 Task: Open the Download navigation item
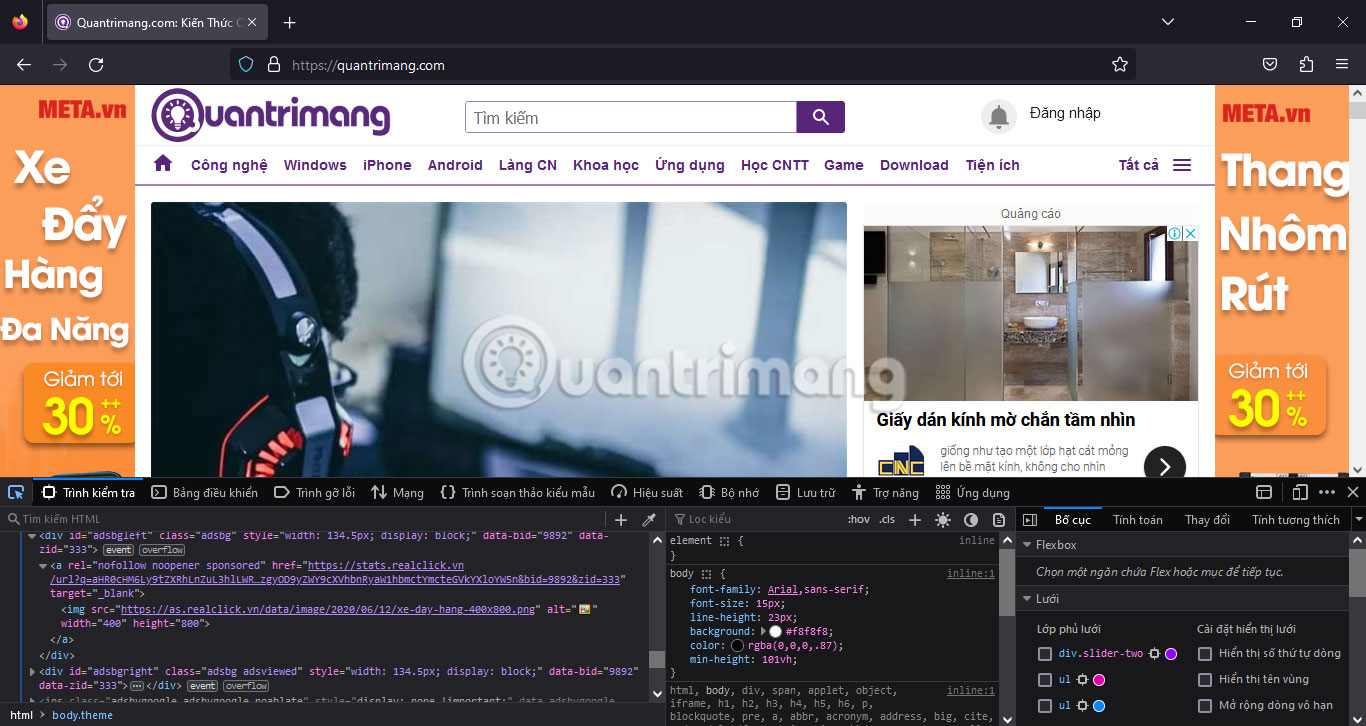click(x=914, y=165)
